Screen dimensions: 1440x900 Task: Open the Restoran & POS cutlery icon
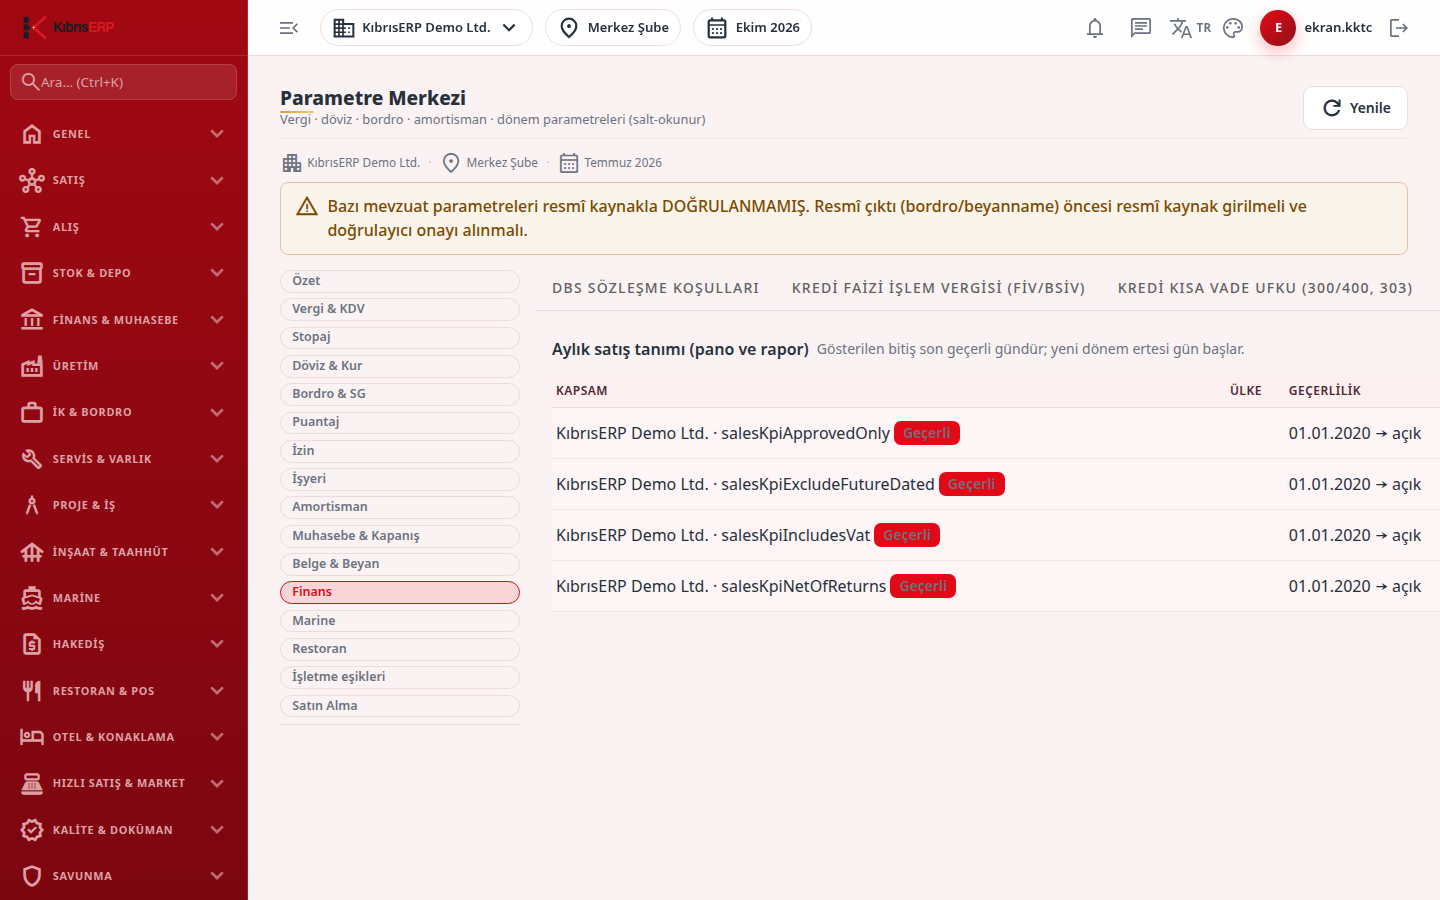[x=32, y=691]
